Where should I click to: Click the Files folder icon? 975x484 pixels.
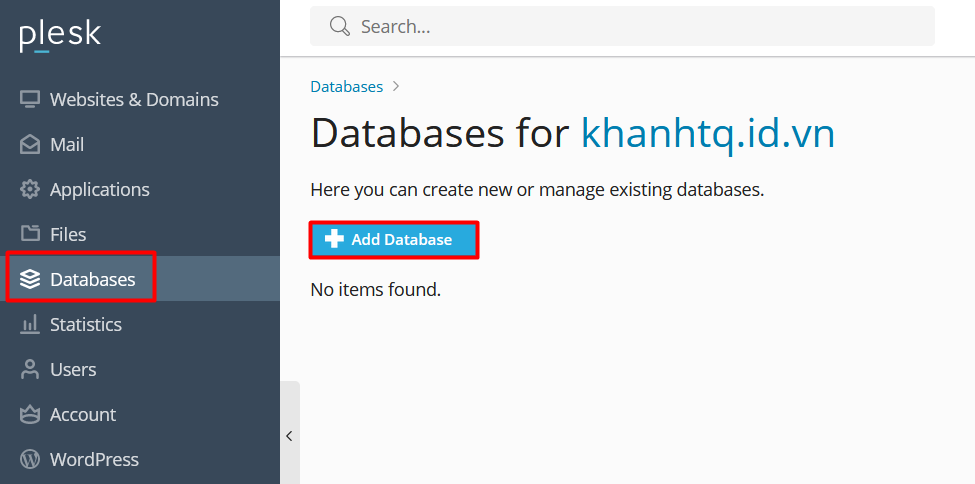pos(30,234)
